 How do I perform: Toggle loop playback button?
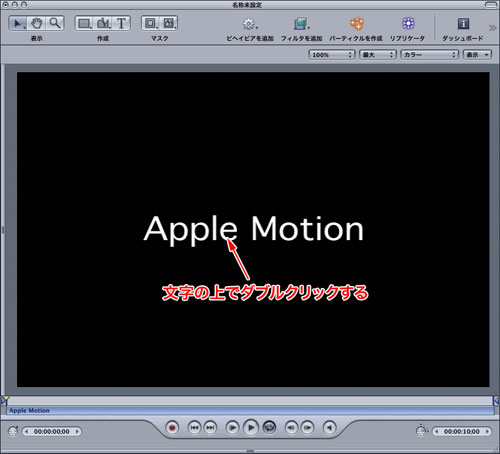click(x=269, y=427)
